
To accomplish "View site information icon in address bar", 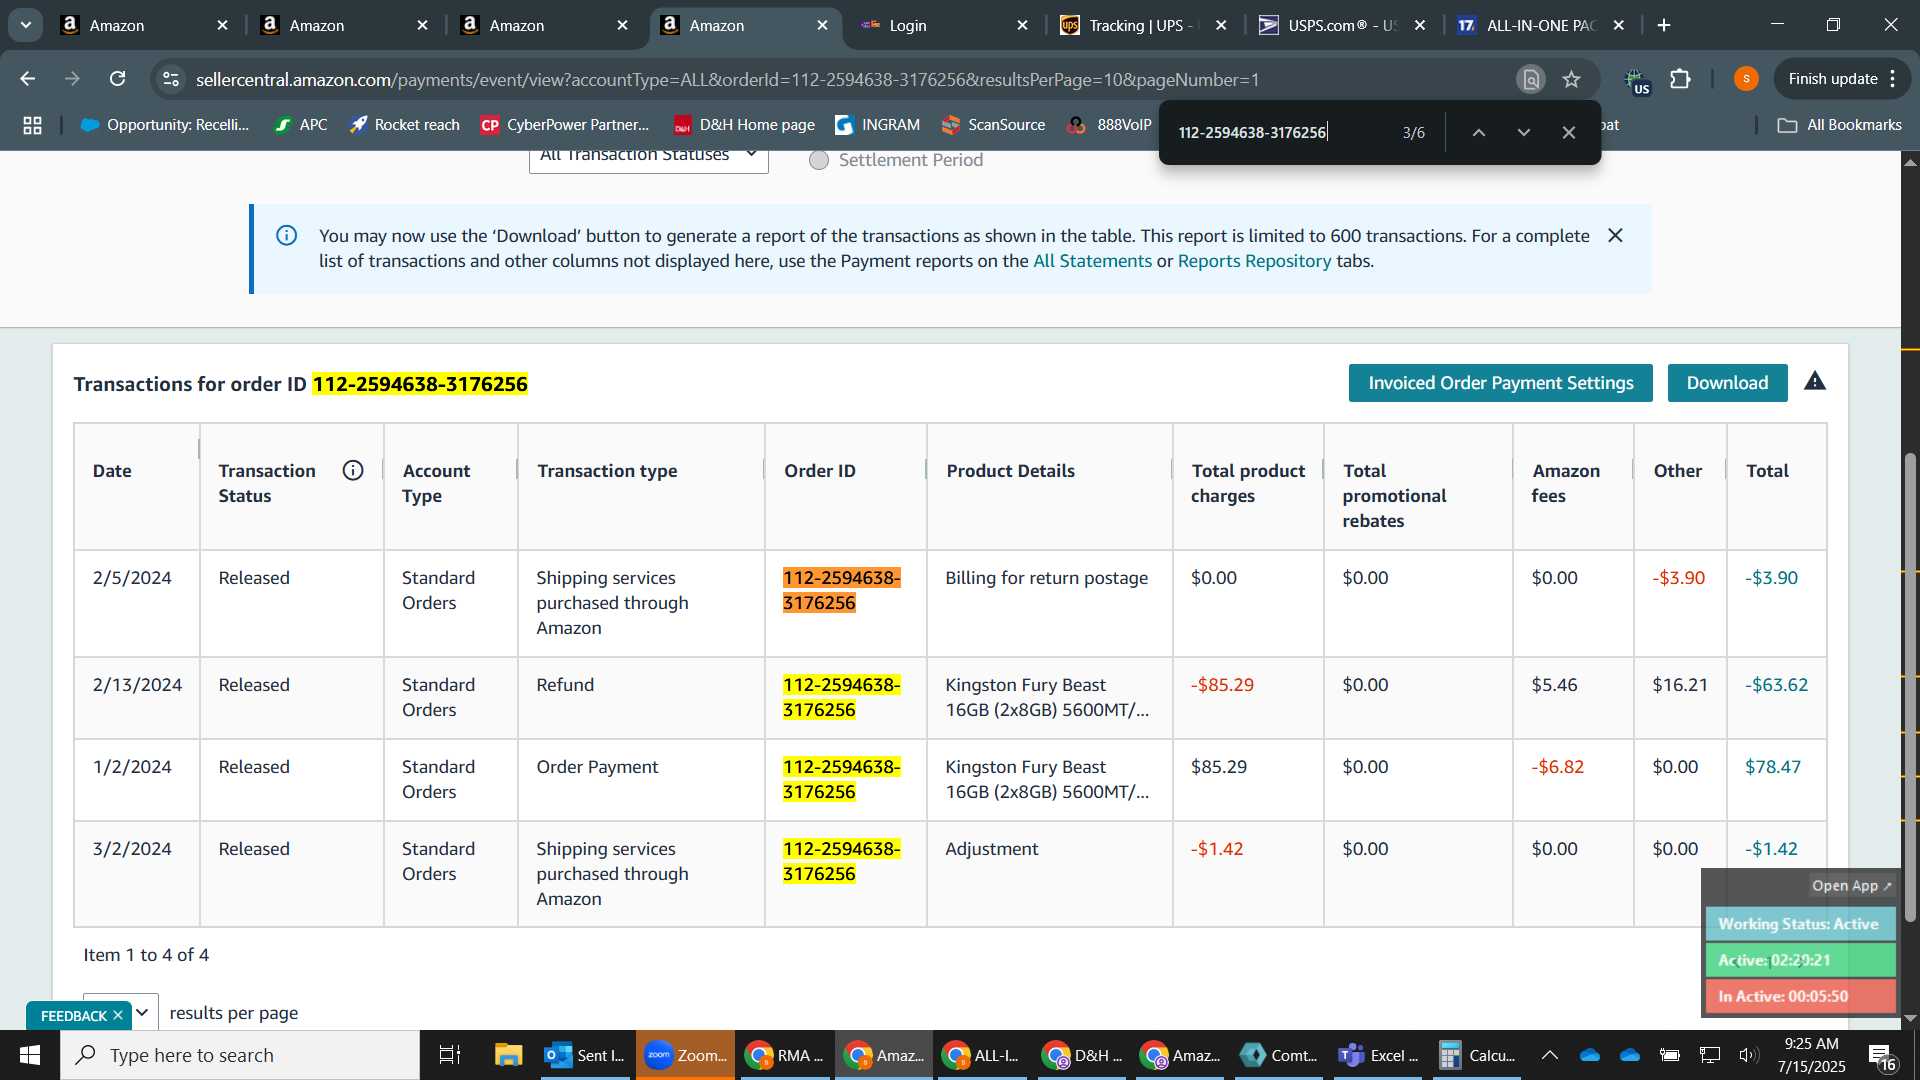I will coord(171,79).
